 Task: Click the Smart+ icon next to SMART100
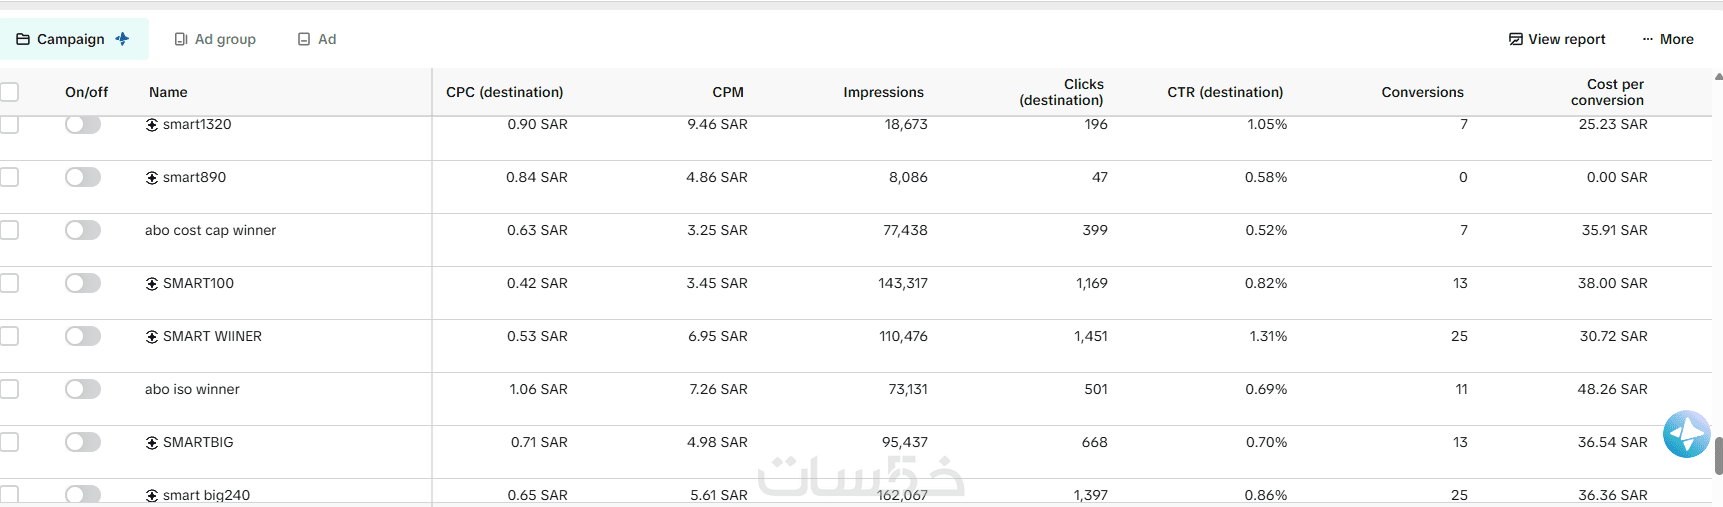tap(152, 284)
